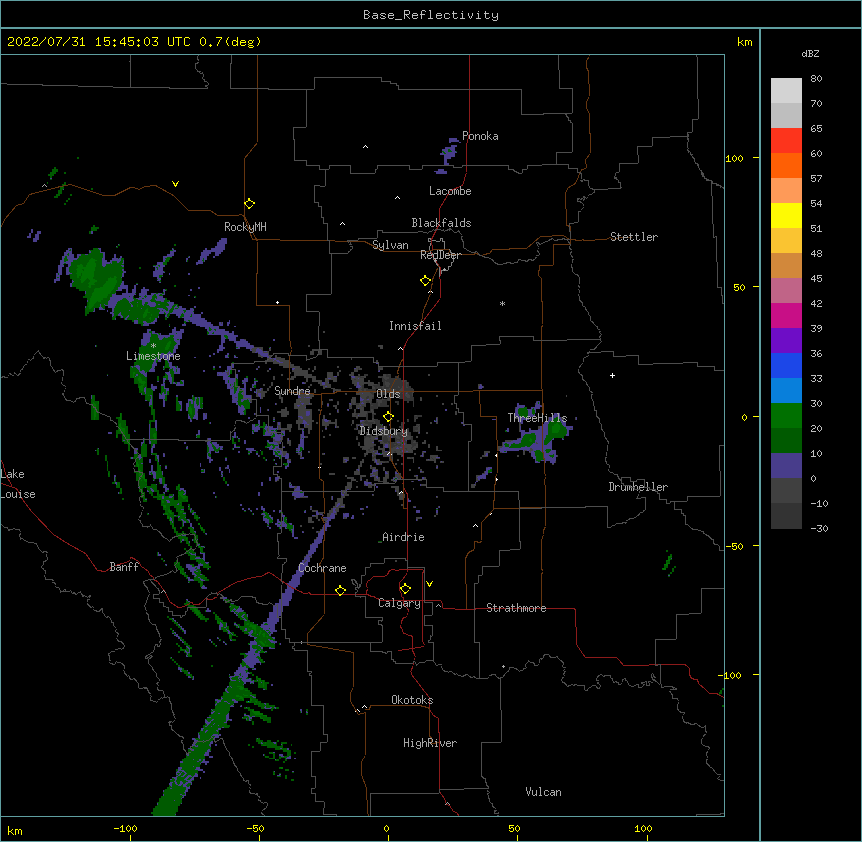This screenshot has height=842, width=862.
Task: Pick the magenta 42-39 dBZ legend swatch
Action: click(786, 315)
